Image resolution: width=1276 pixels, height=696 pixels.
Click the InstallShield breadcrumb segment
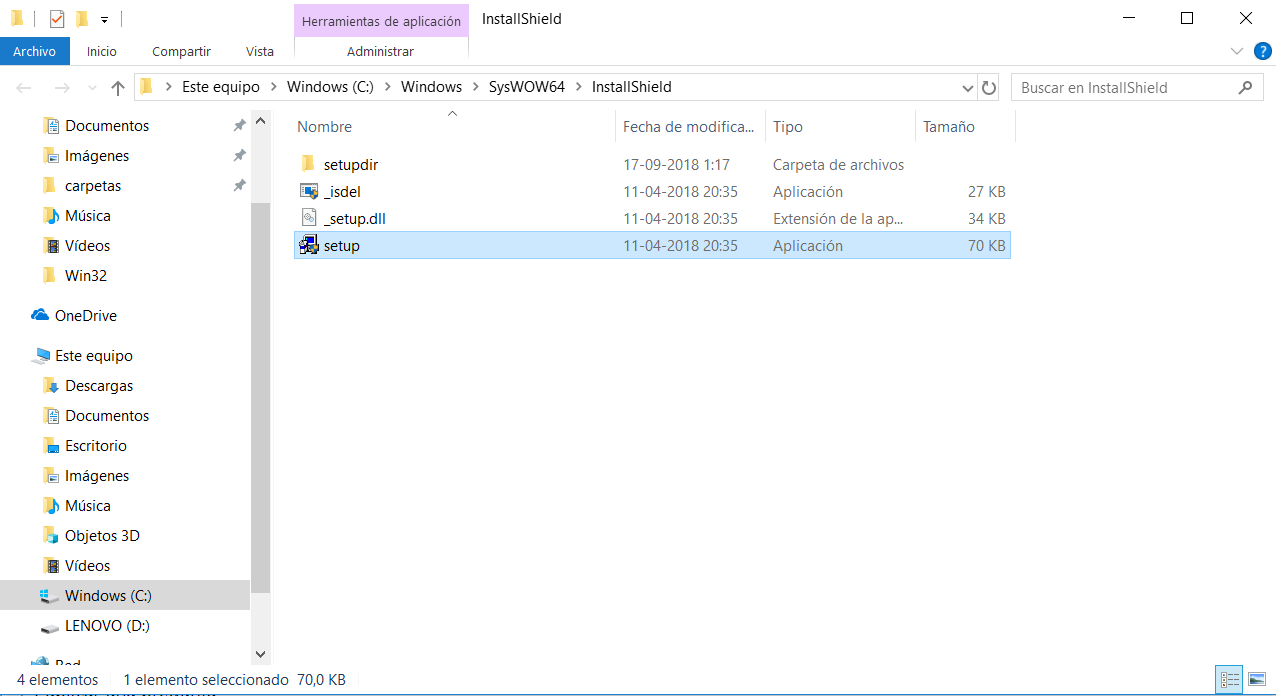(x=632, y=87)
